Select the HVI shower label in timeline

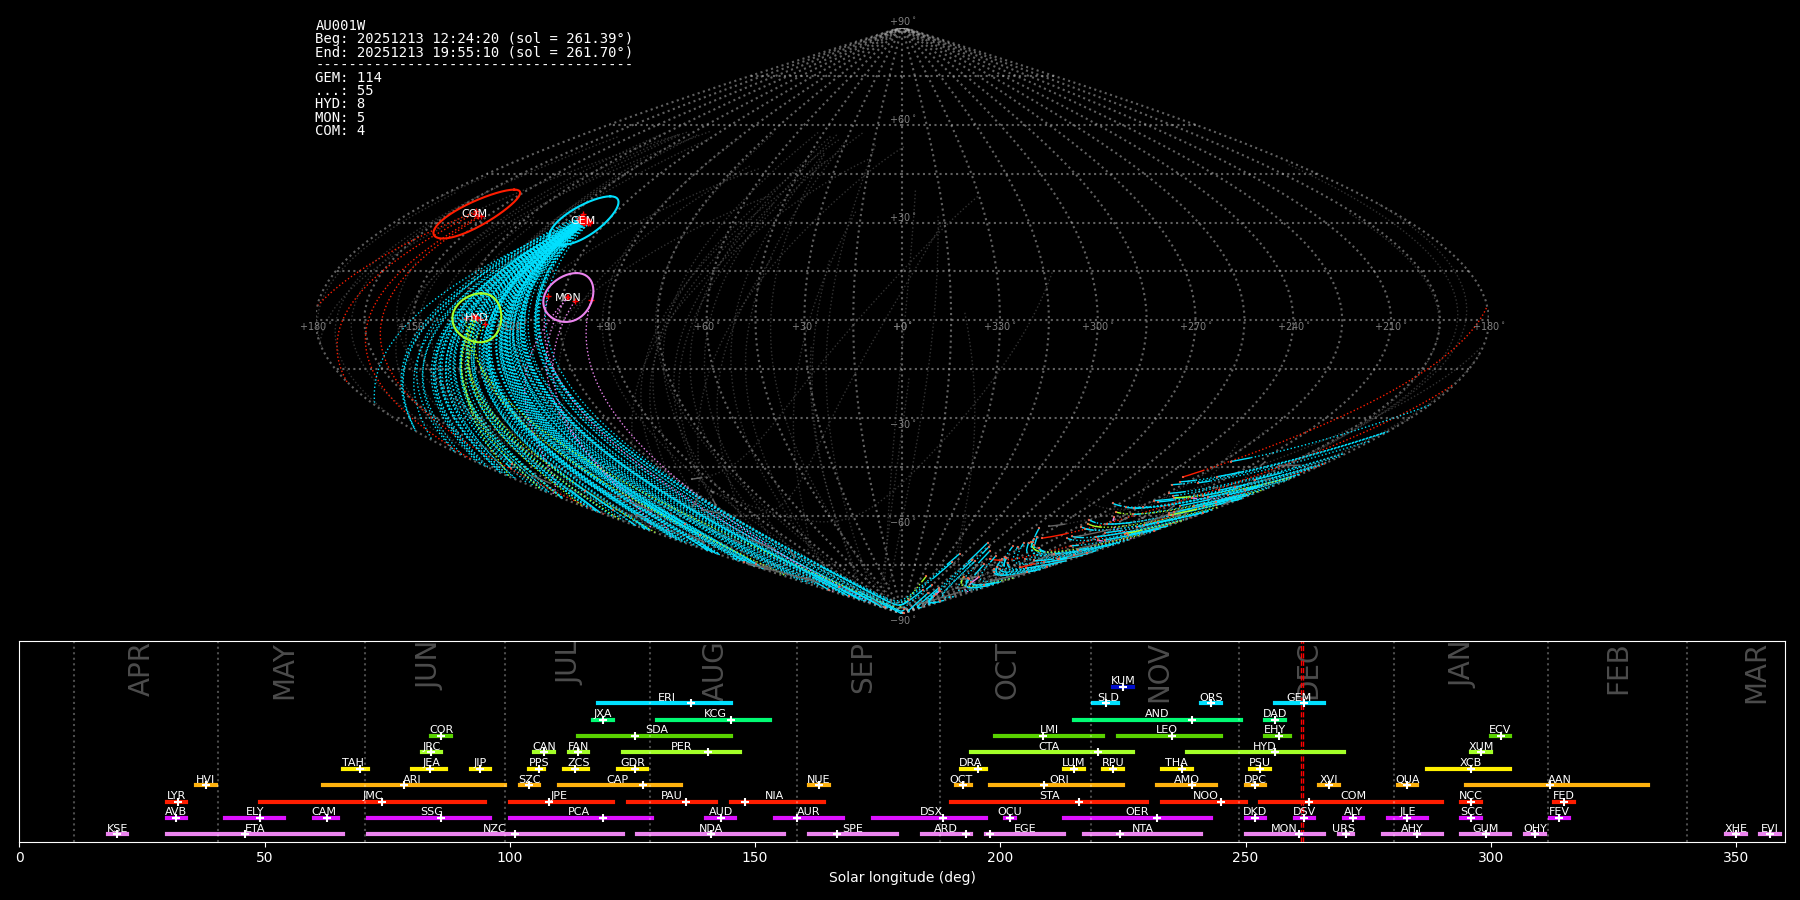(205, 780)
